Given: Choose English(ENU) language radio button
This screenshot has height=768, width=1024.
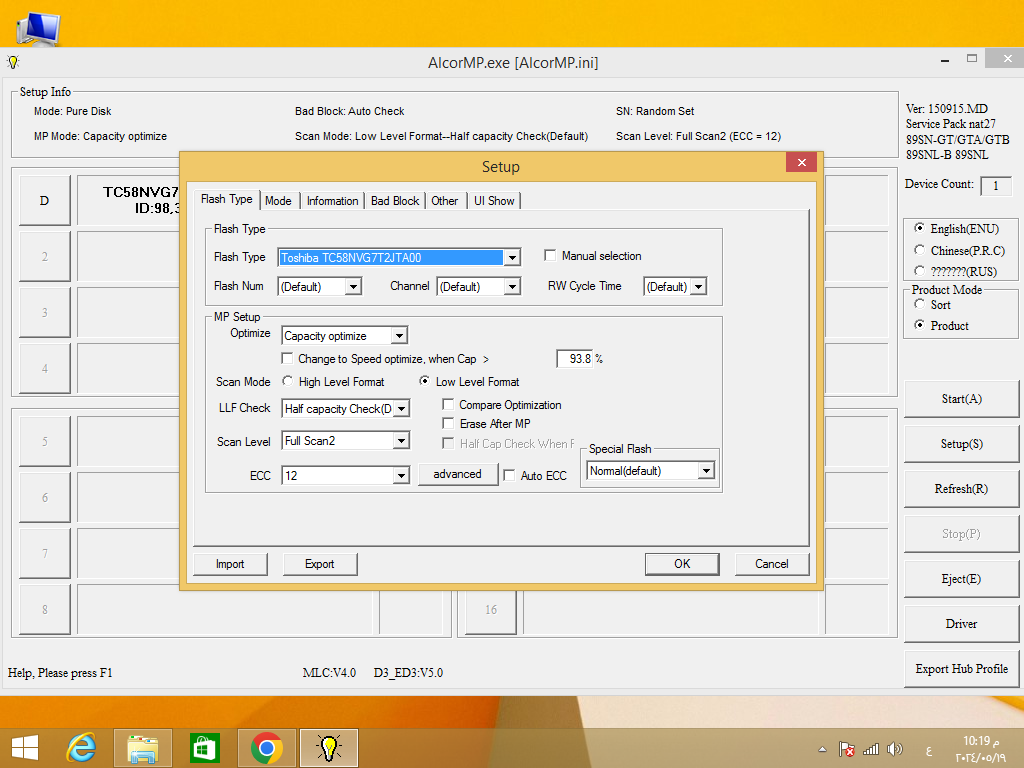Looking at the screenshot, I should pos(920,228).
